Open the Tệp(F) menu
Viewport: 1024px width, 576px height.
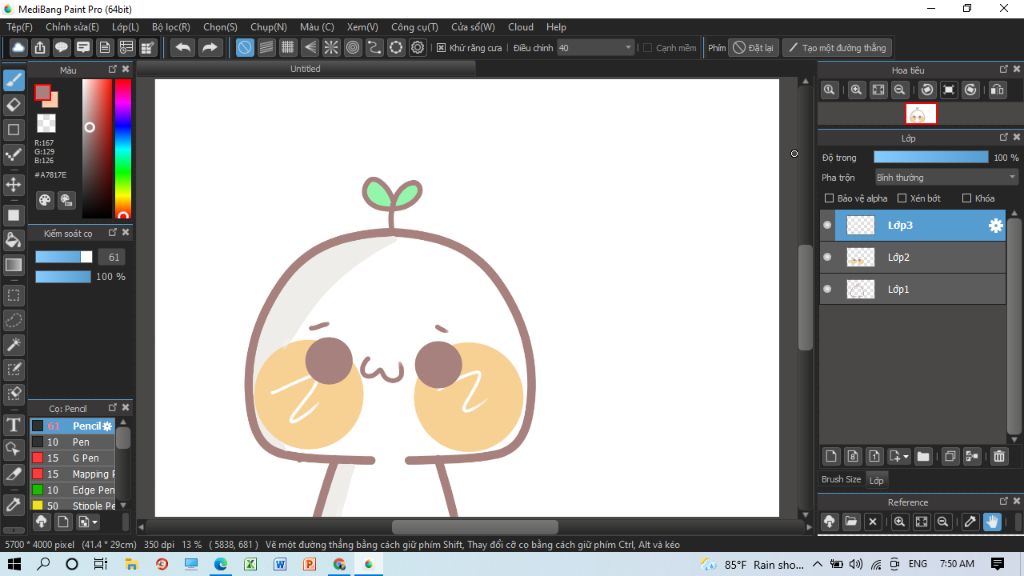(20, 27)
